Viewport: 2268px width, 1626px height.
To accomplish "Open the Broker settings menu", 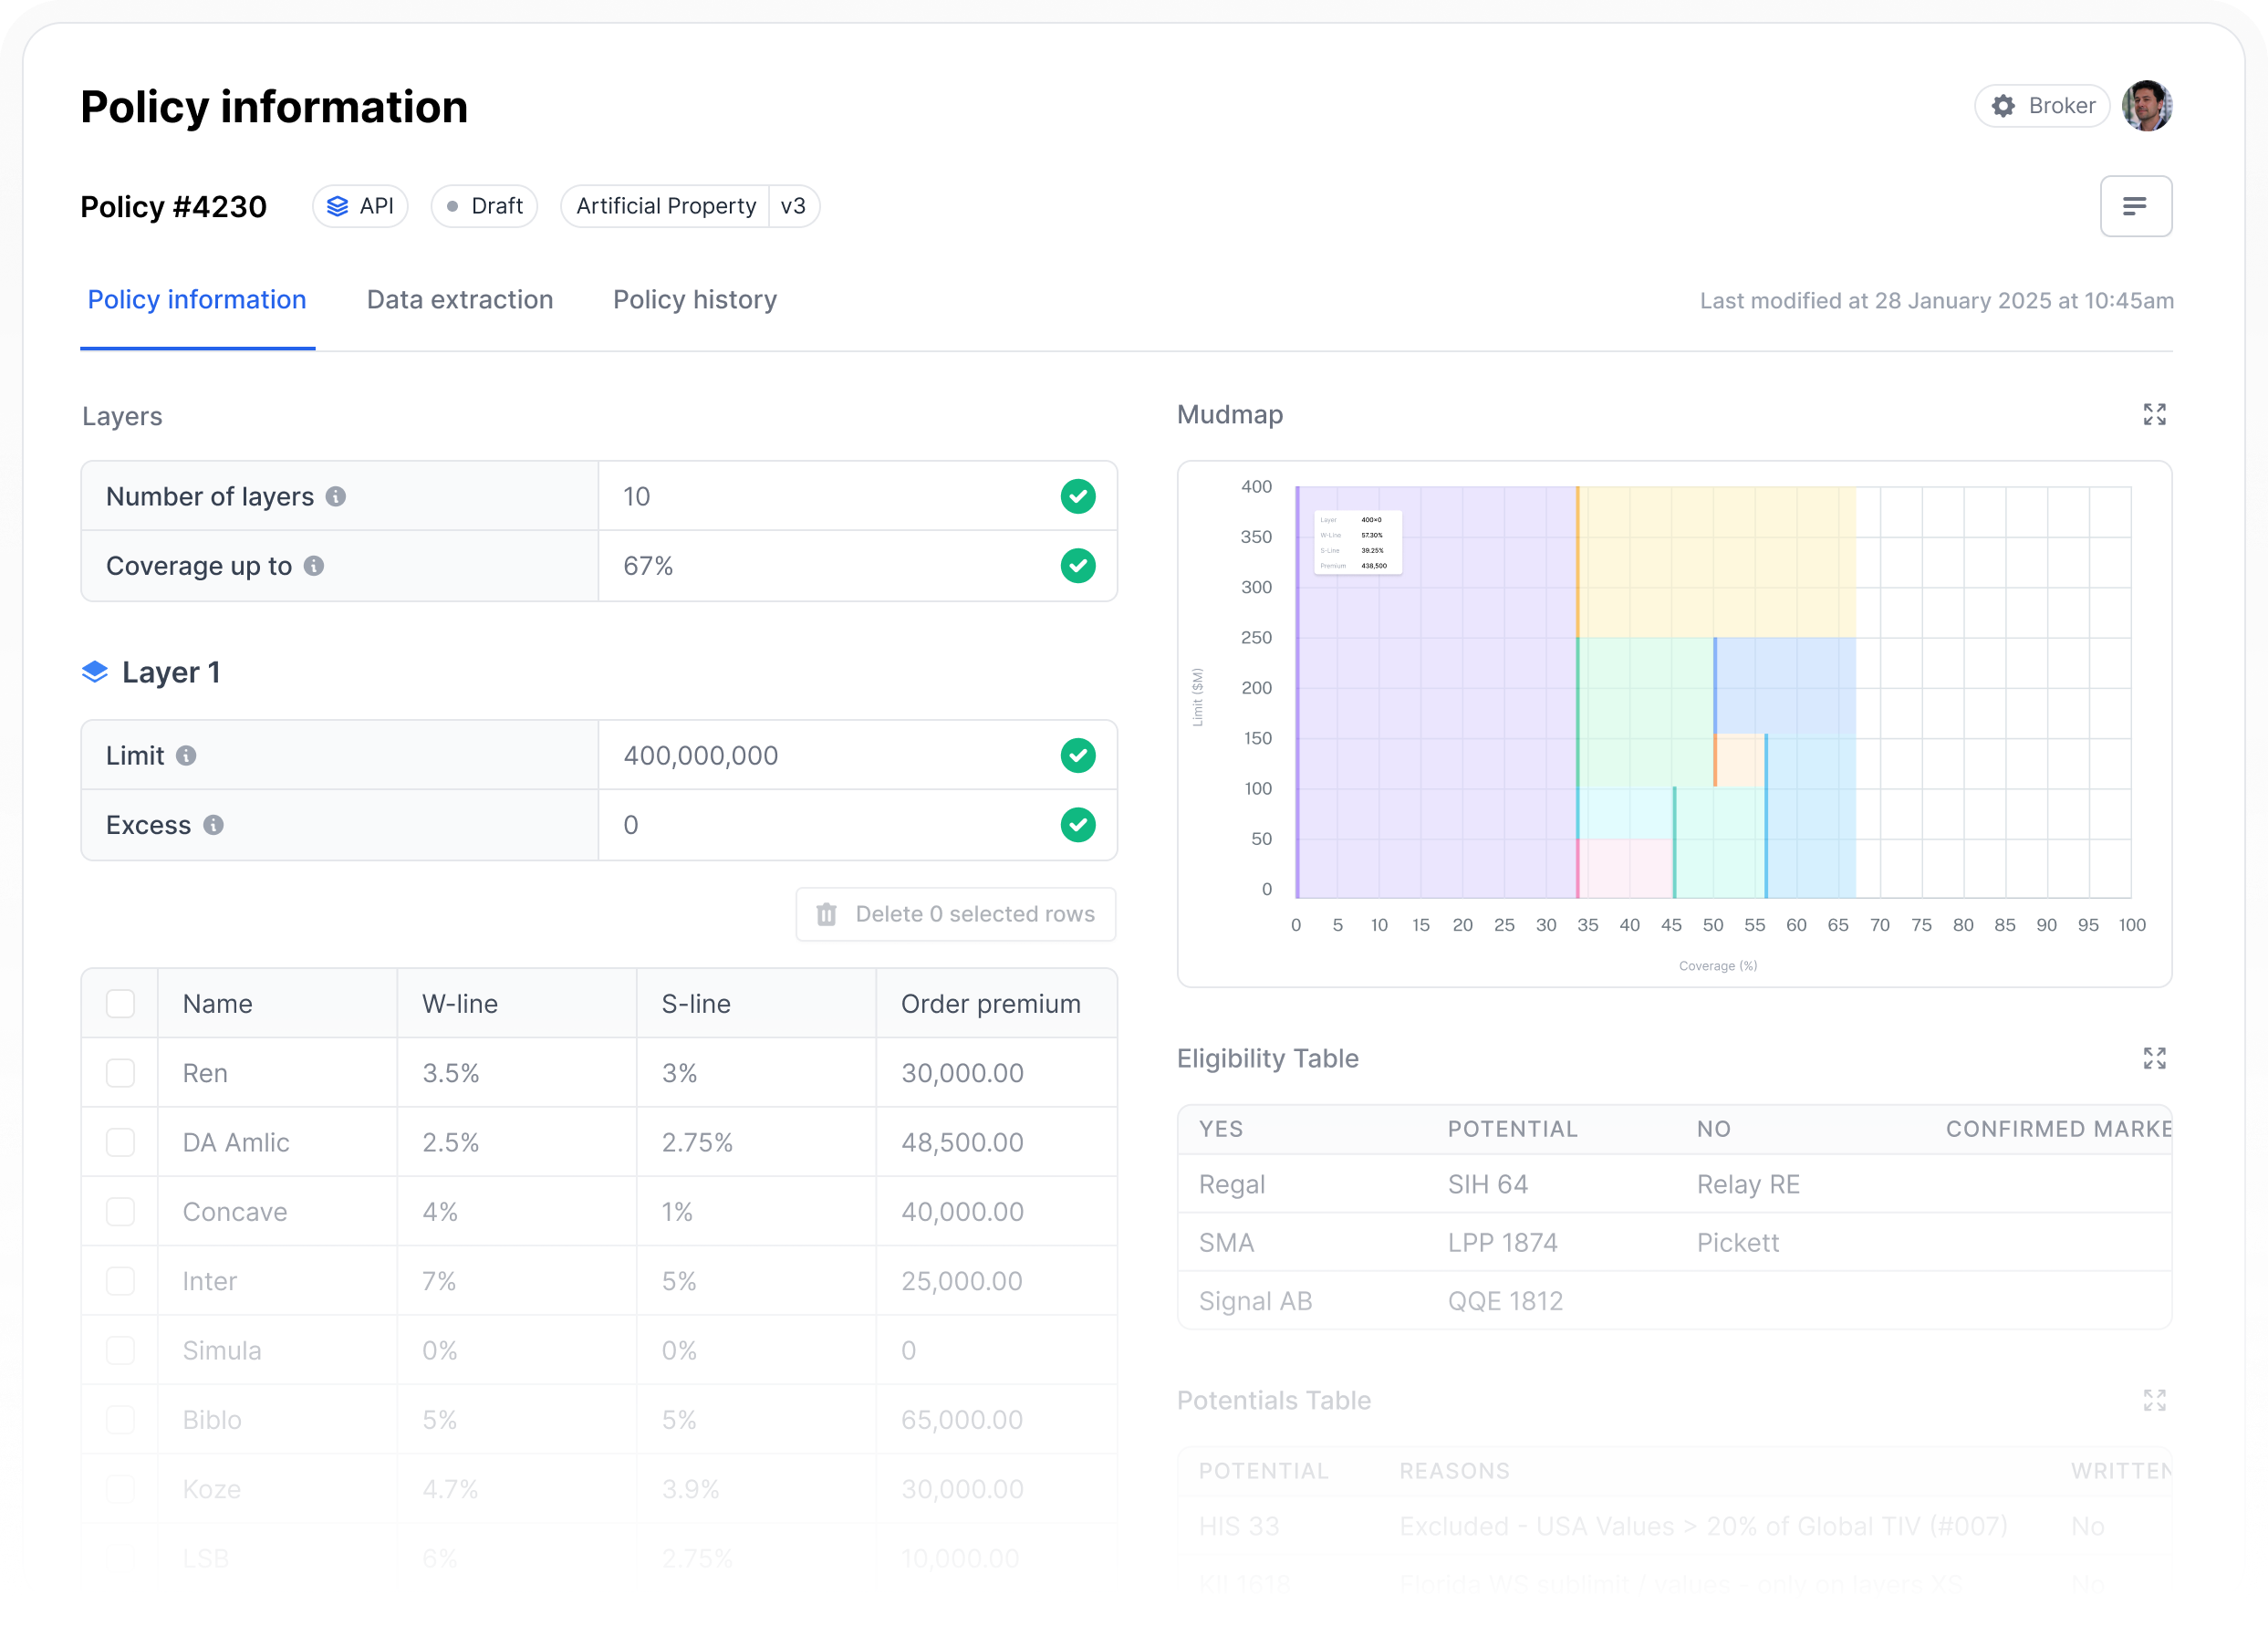I will pyautogui.click(x=2042, y=105).
